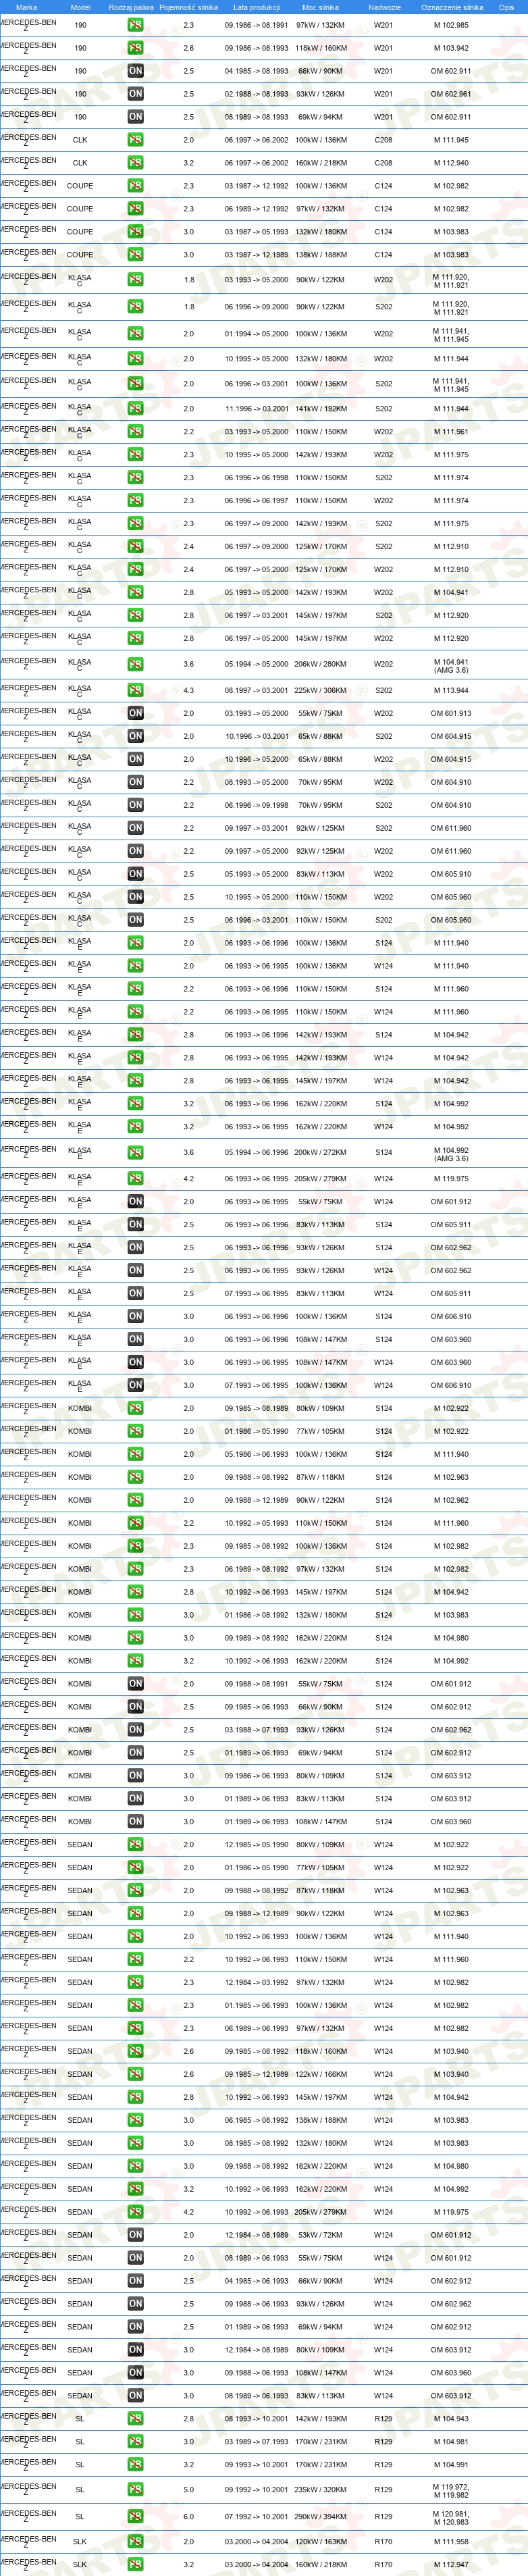Click the ON icon for KOMBI OM 601.912

[x=135, y=1683]
